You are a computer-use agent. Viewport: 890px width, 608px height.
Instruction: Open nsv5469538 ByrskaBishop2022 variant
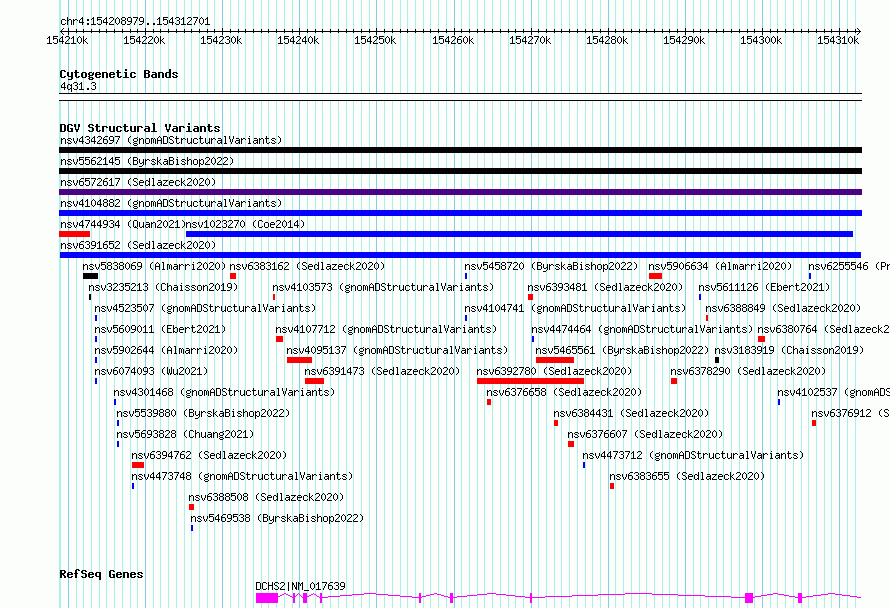coord(277,518)
